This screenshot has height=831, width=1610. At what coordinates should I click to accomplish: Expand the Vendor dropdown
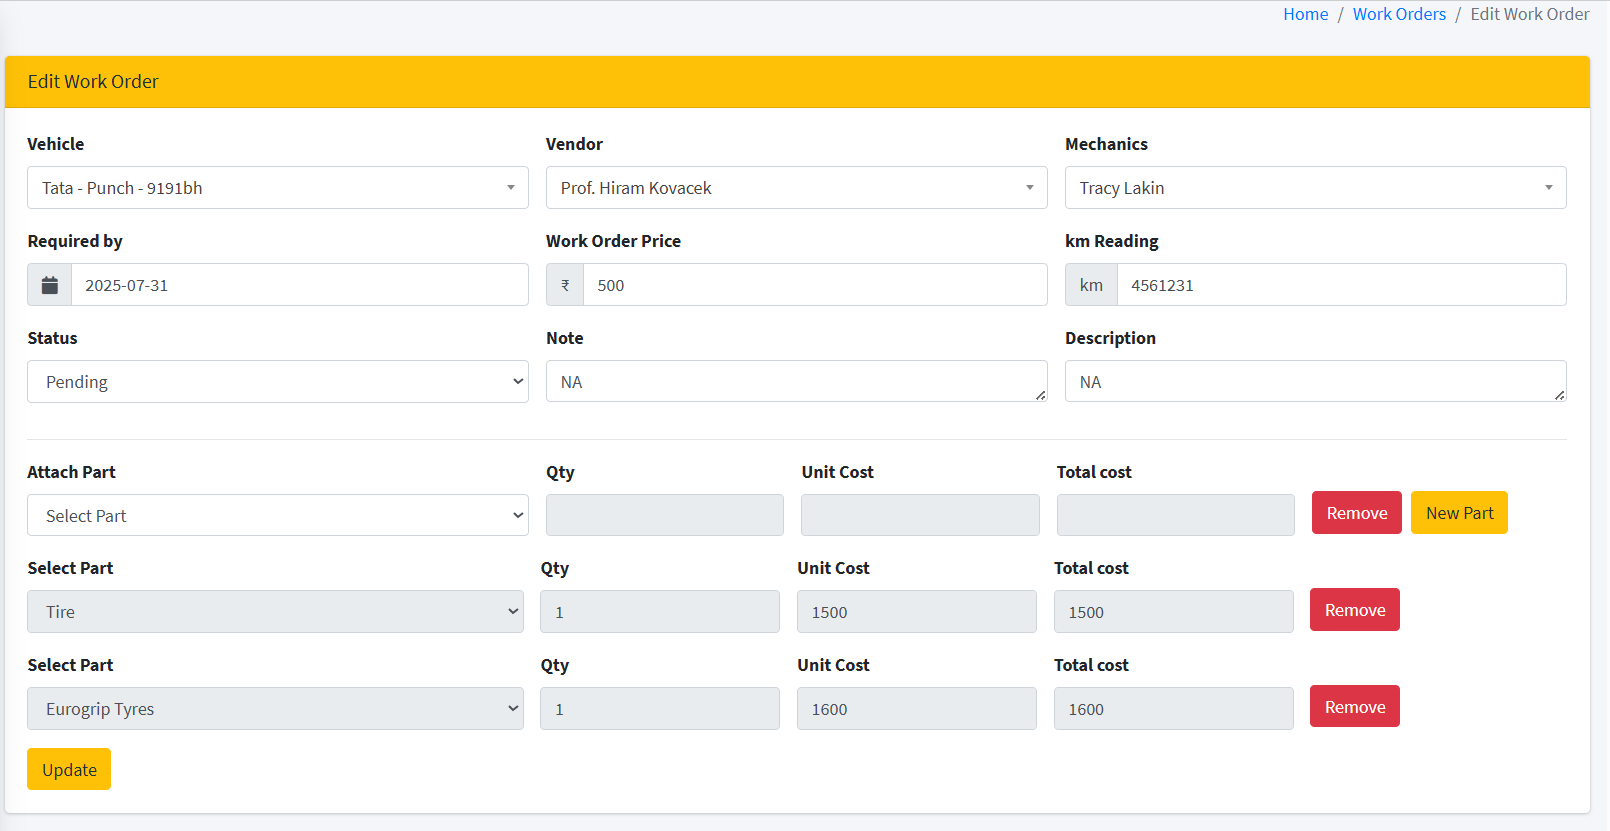pos(796,188)
